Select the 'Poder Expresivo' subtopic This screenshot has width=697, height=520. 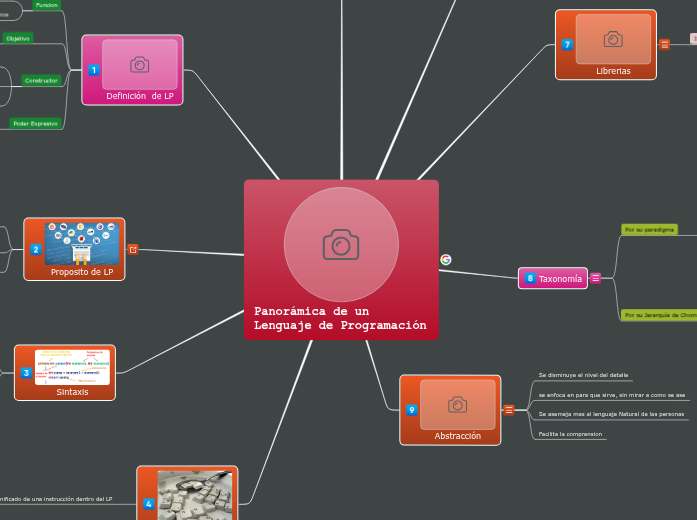(x=34, y=123)
